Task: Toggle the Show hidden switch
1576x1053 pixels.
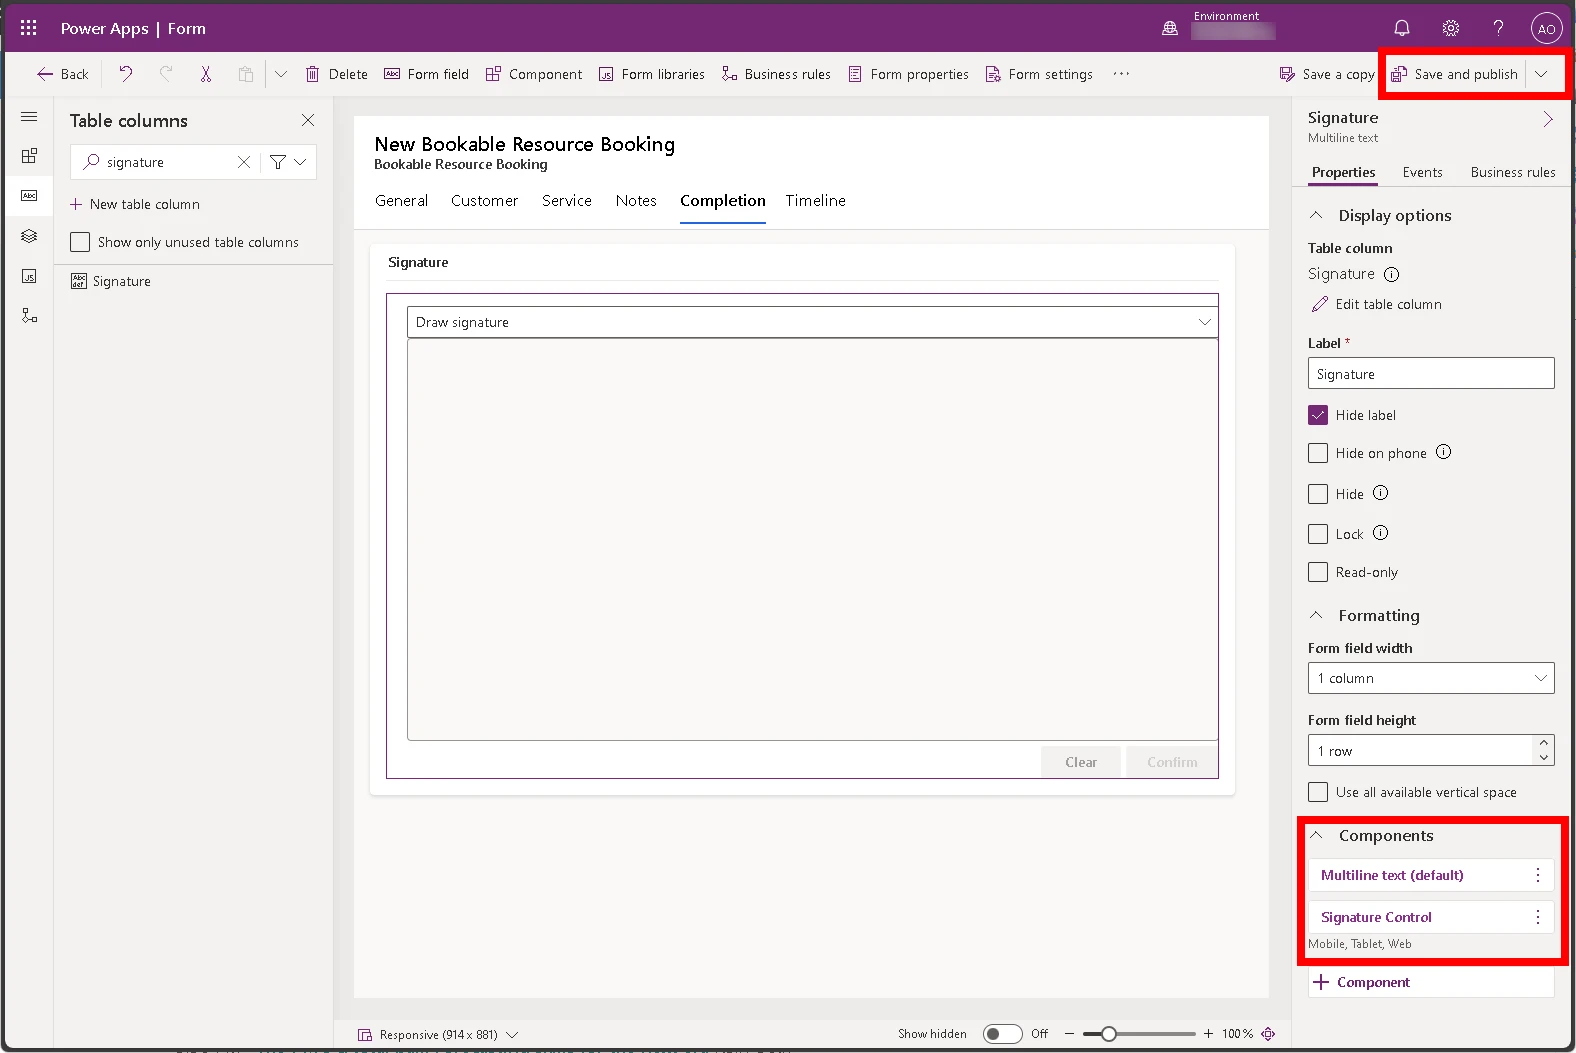Action: coord(1002,1034)
